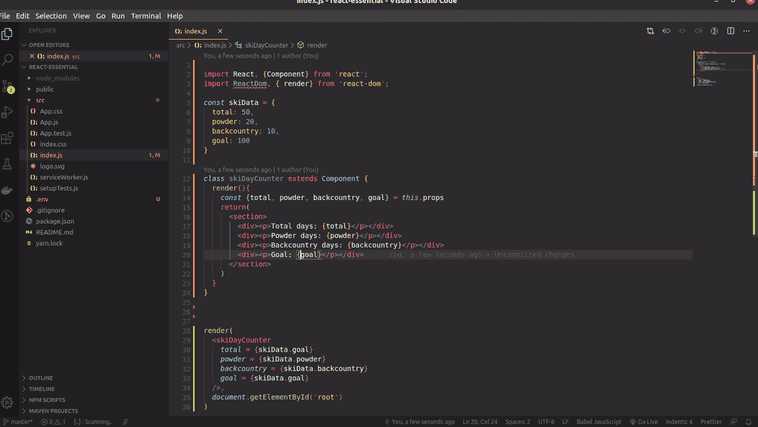758x427 pixels.
Task: Open the Terminal menu
Action: [x=146, y=16]
